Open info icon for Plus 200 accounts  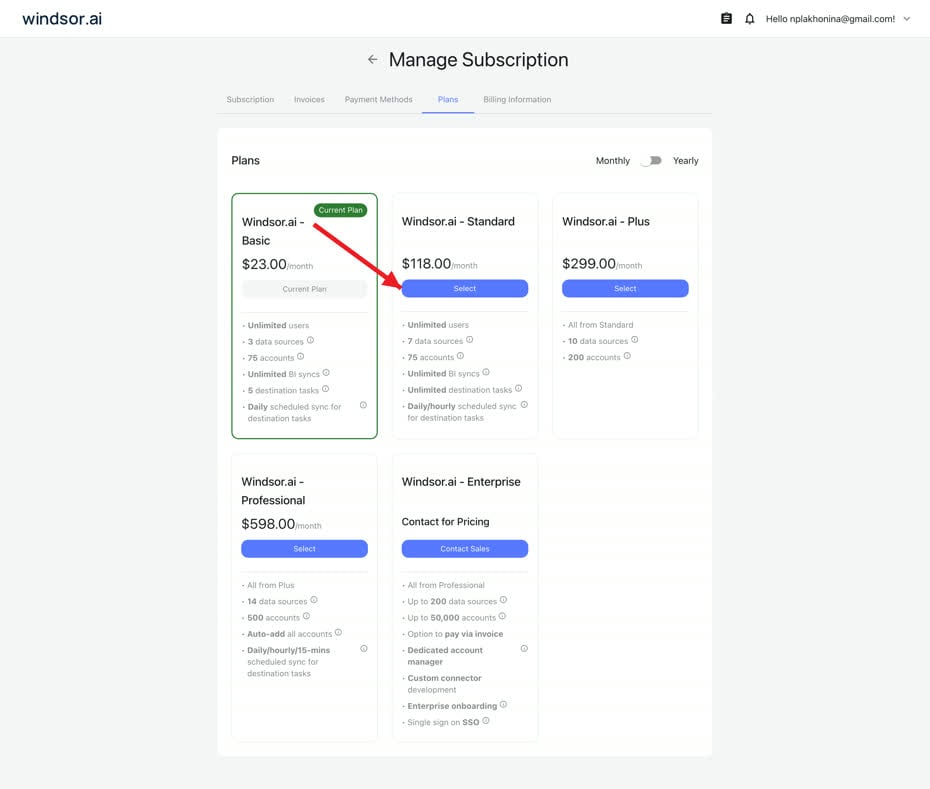628,356
